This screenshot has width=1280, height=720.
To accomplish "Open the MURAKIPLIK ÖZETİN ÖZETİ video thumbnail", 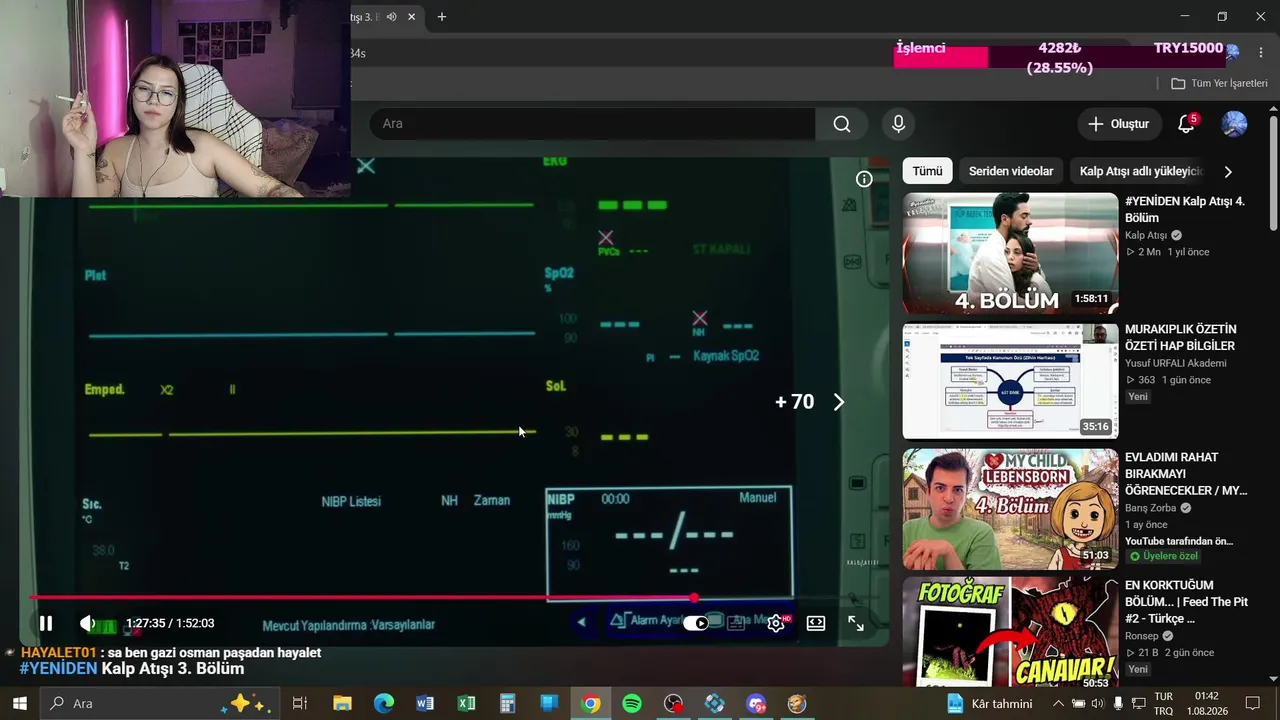I will (1010, 382).
